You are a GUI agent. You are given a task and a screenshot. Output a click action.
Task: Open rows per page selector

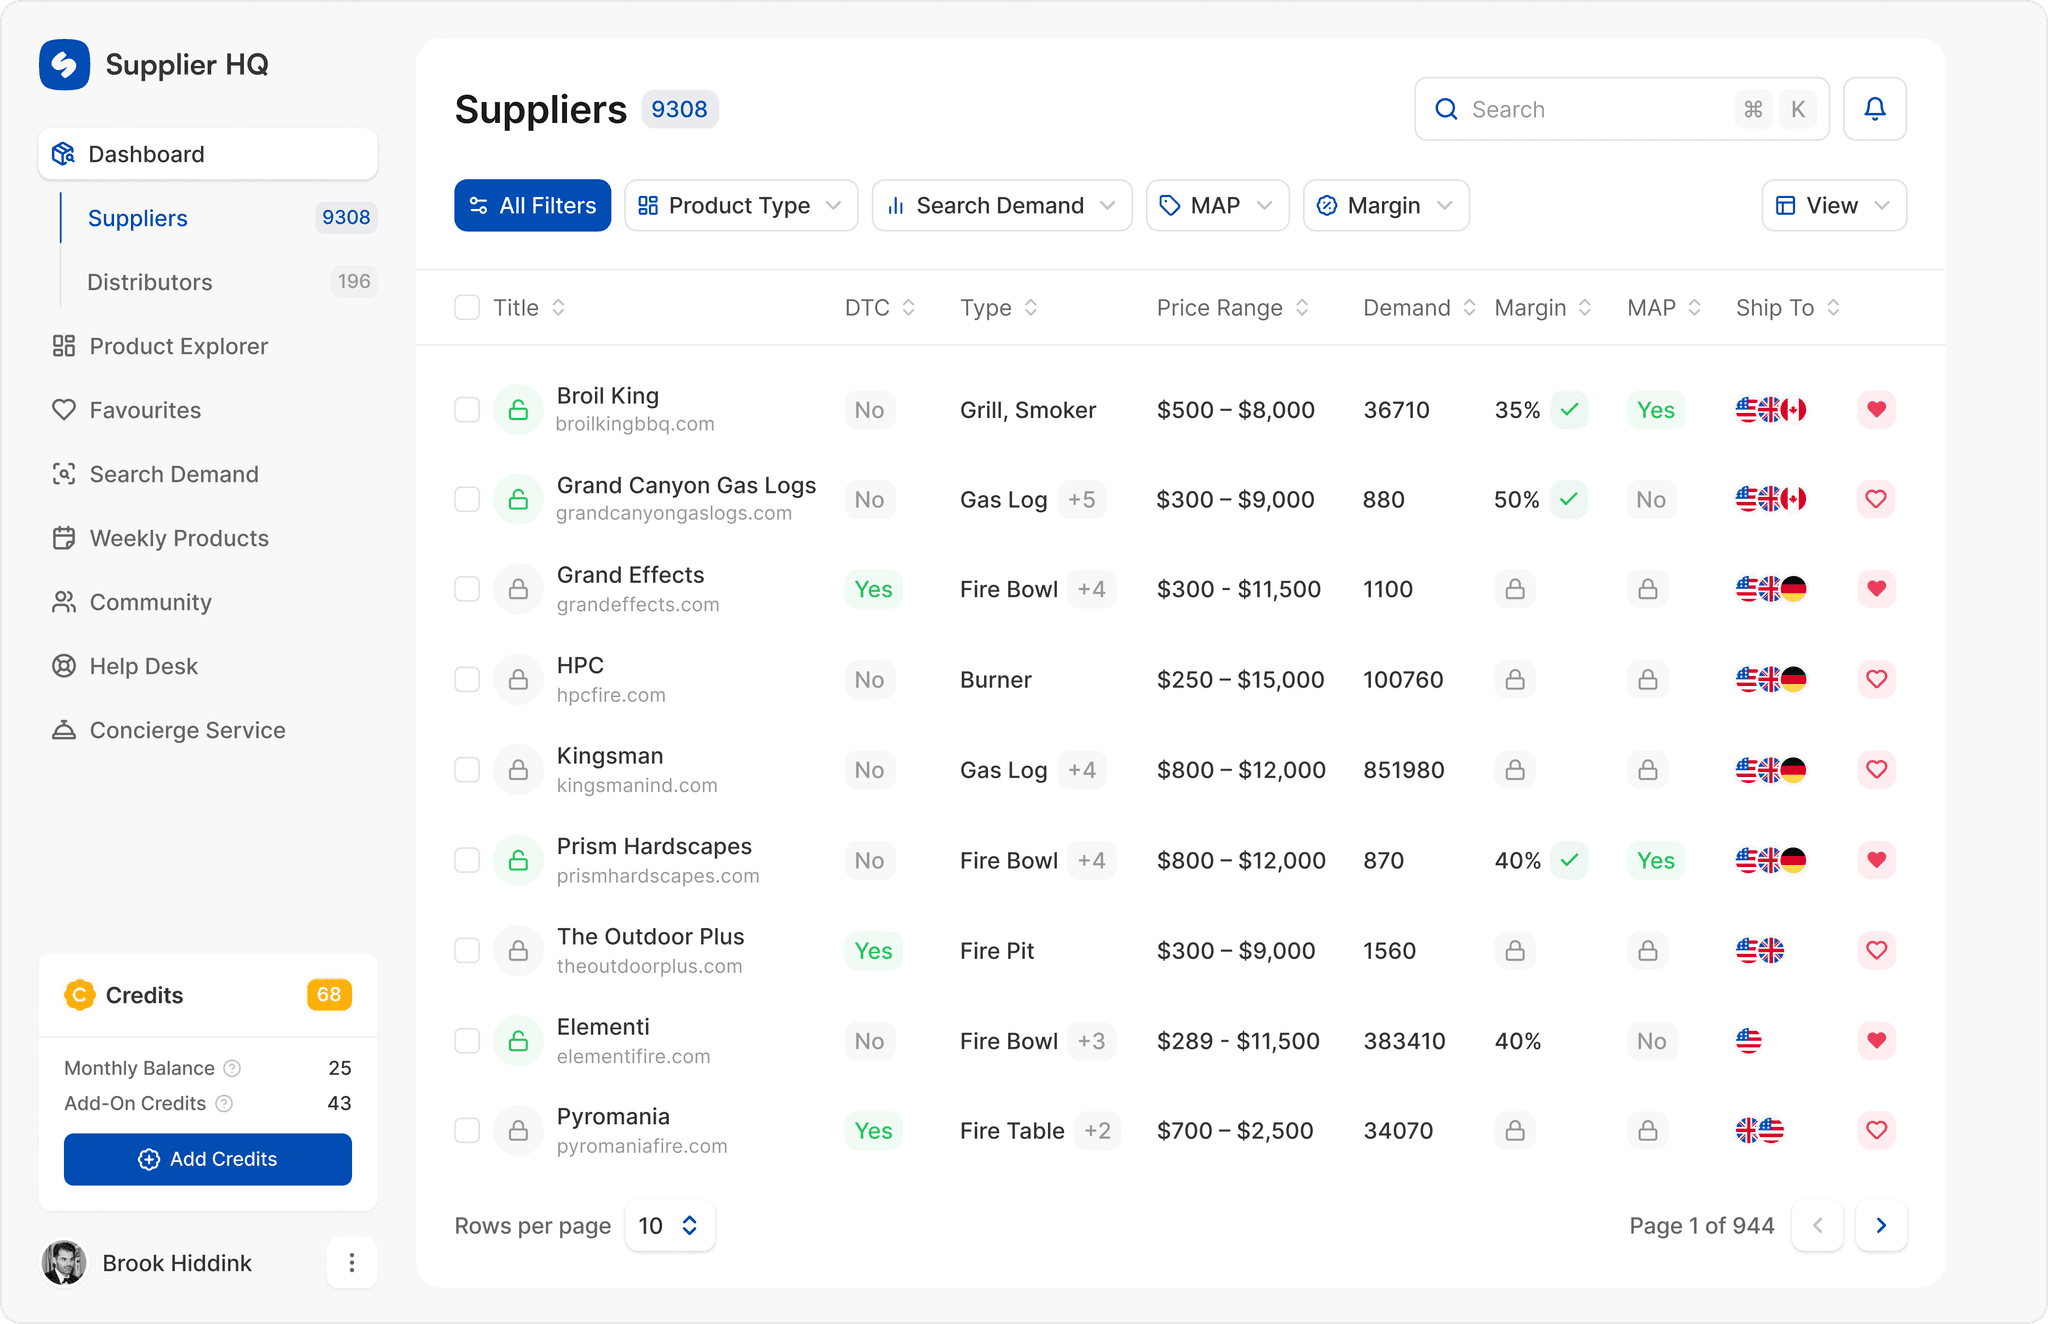click(x=669, y=1225)
